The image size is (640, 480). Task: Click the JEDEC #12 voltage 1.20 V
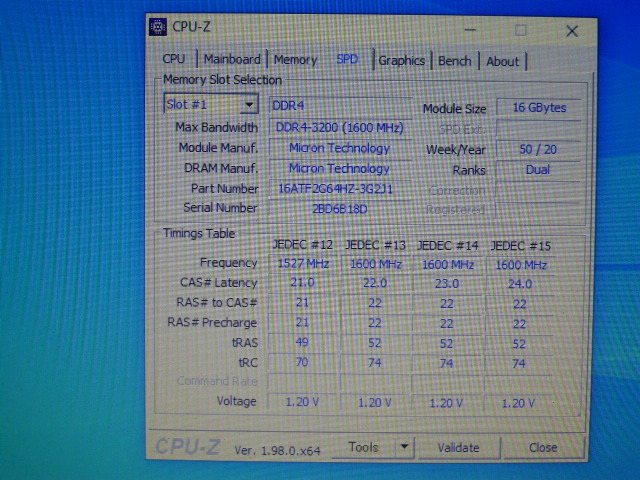tap(302, 402)
